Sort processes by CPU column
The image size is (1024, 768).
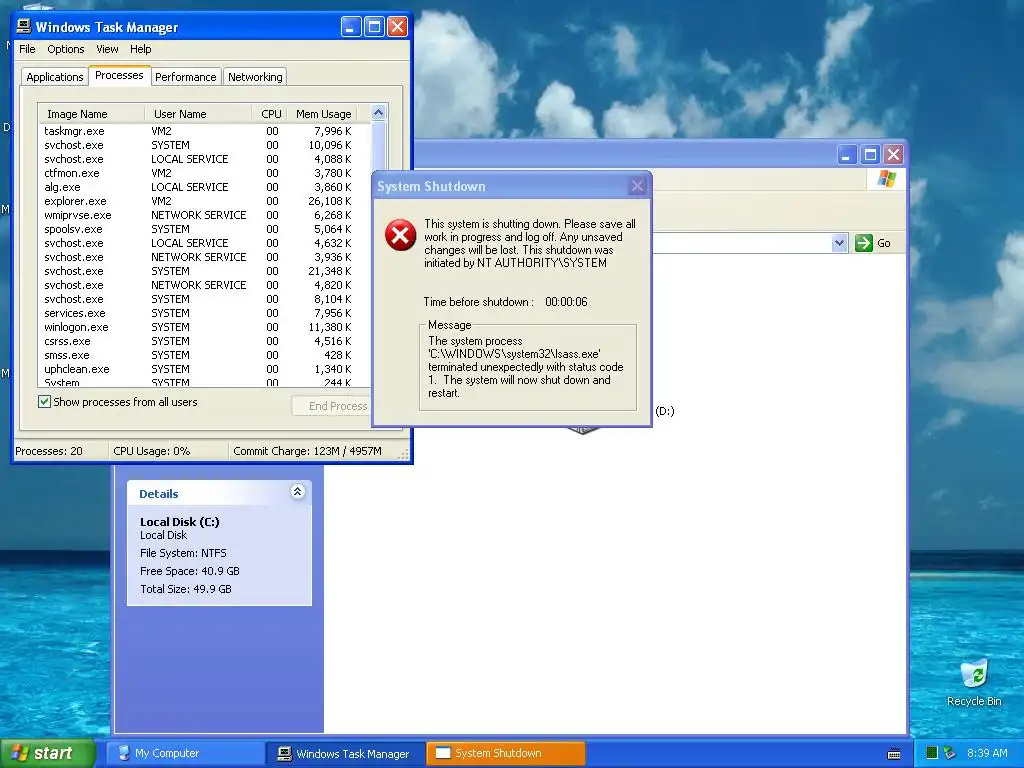pos(270,114)
